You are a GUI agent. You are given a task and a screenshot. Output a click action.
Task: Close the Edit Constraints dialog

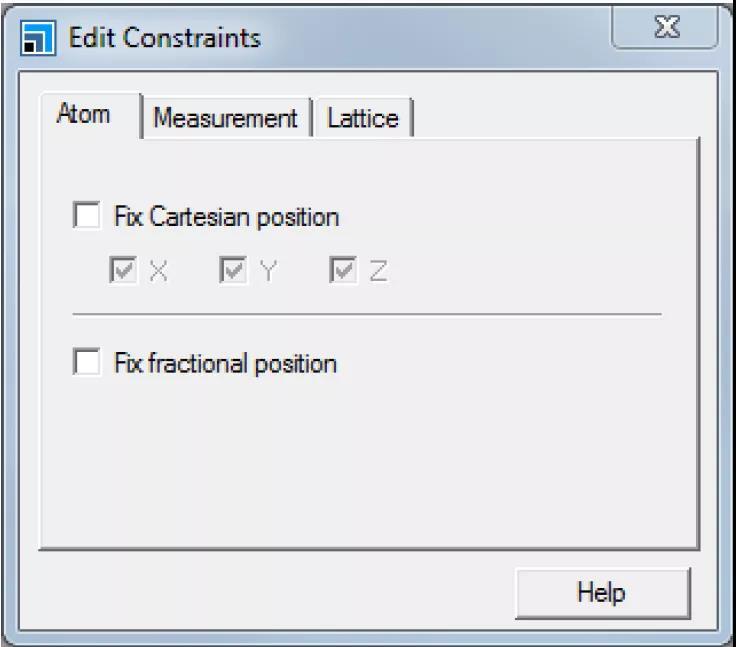(666, 30)
